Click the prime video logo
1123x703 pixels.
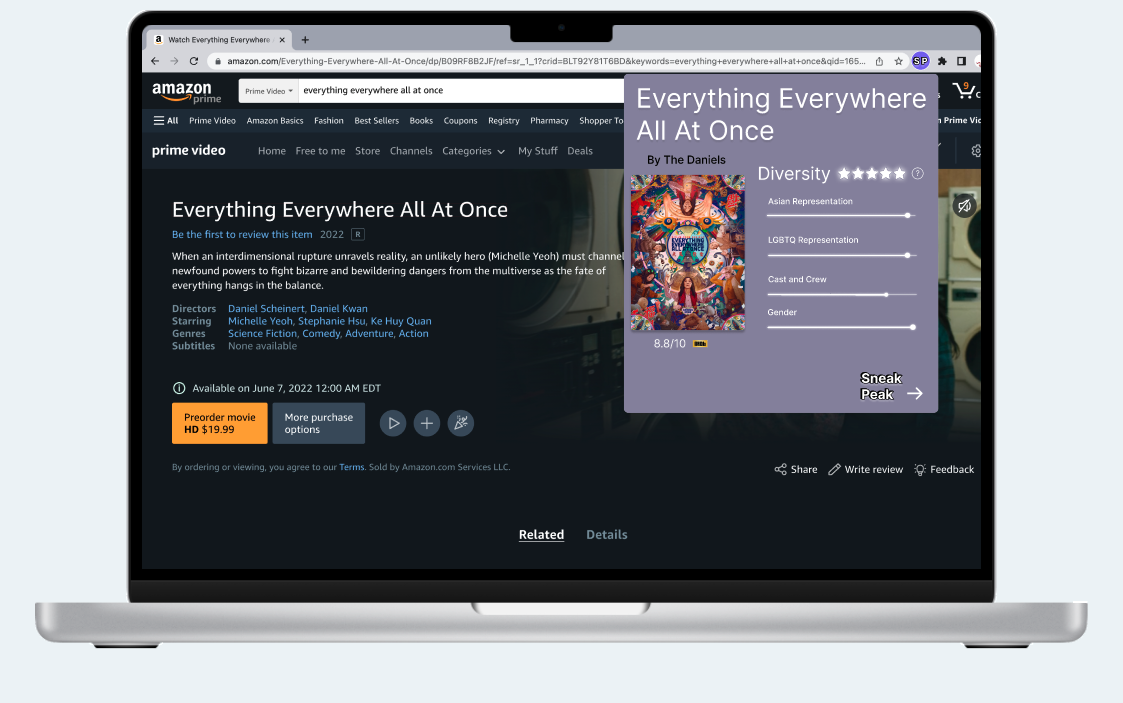[188, 150]
